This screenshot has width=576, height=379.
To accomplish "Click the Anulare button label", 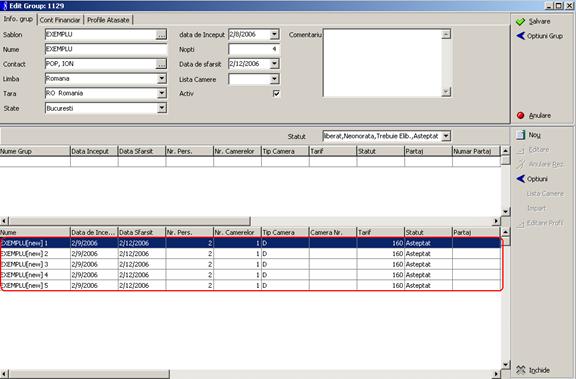I will (x=540, y=115).
